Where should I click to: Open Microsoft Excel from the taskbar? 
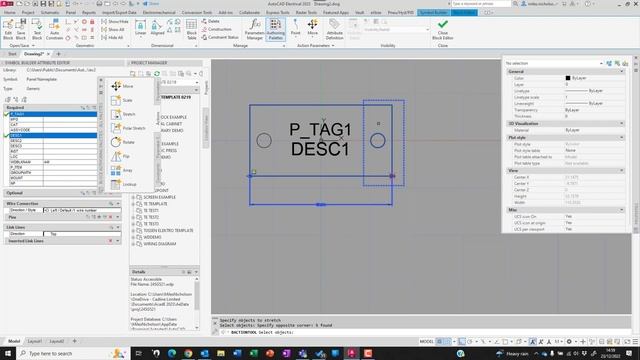[253, 353]
